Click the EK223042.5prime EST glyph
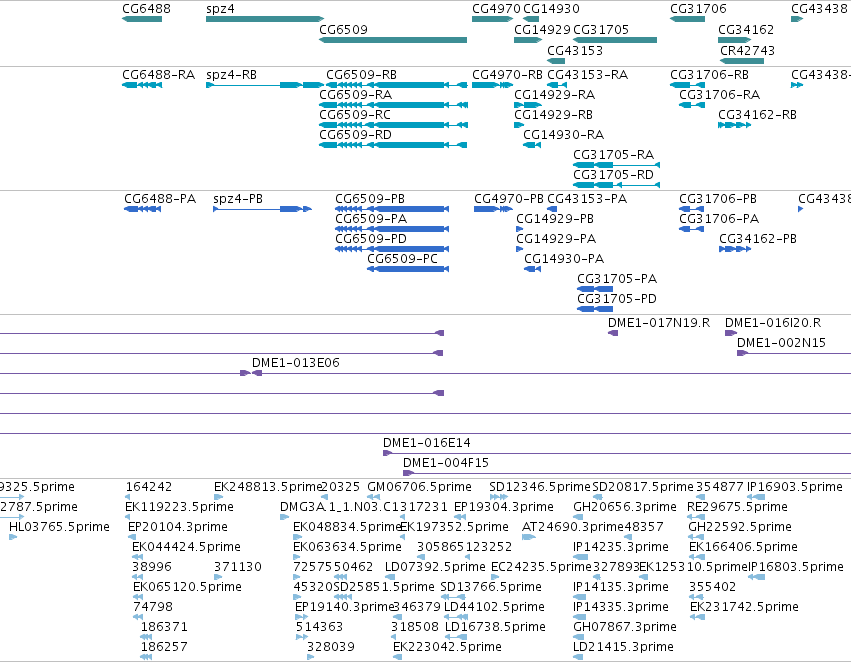 pyautogui.click(x=398, y=657)
